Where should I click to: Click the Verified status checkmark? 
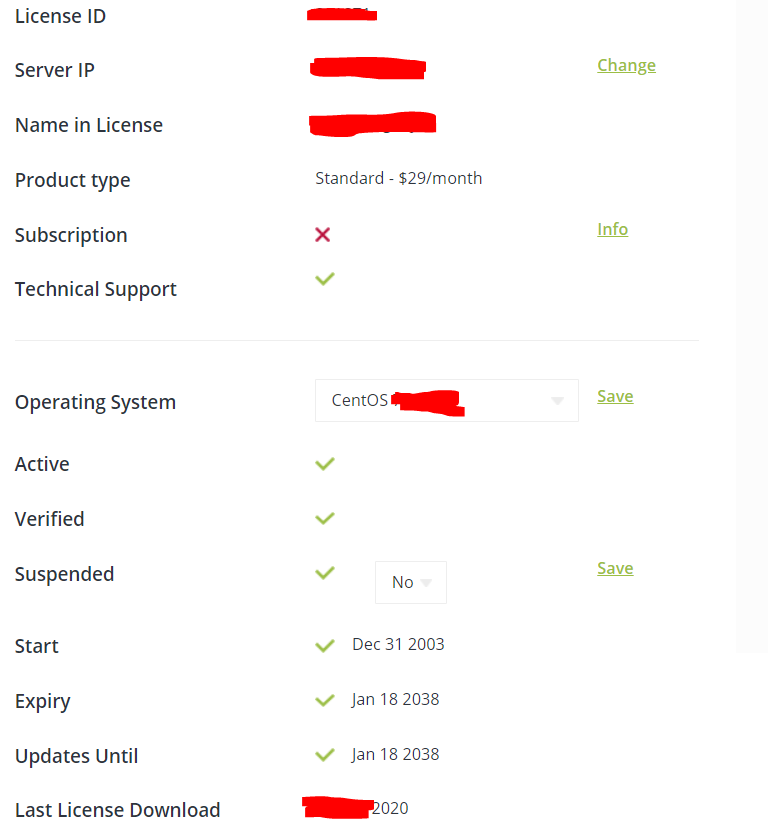[x=324, y=518]
